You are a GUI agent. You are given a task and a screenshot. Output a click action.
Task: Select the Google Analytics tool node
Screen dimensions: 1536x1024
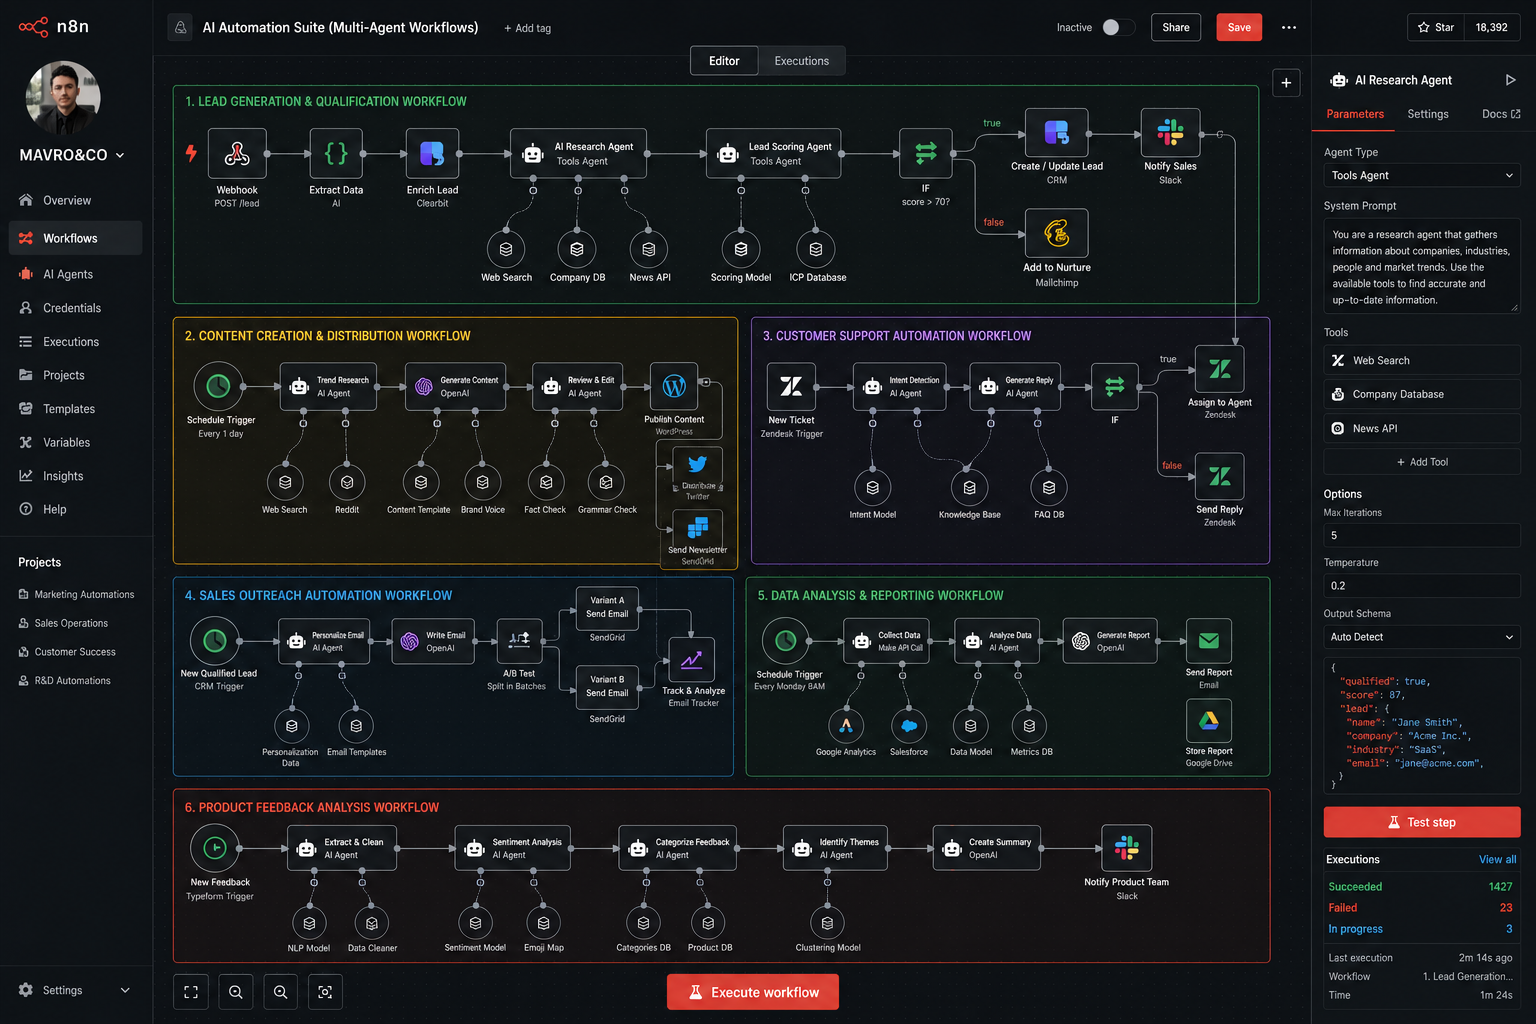pyautogui.click(x=846, y=726)
